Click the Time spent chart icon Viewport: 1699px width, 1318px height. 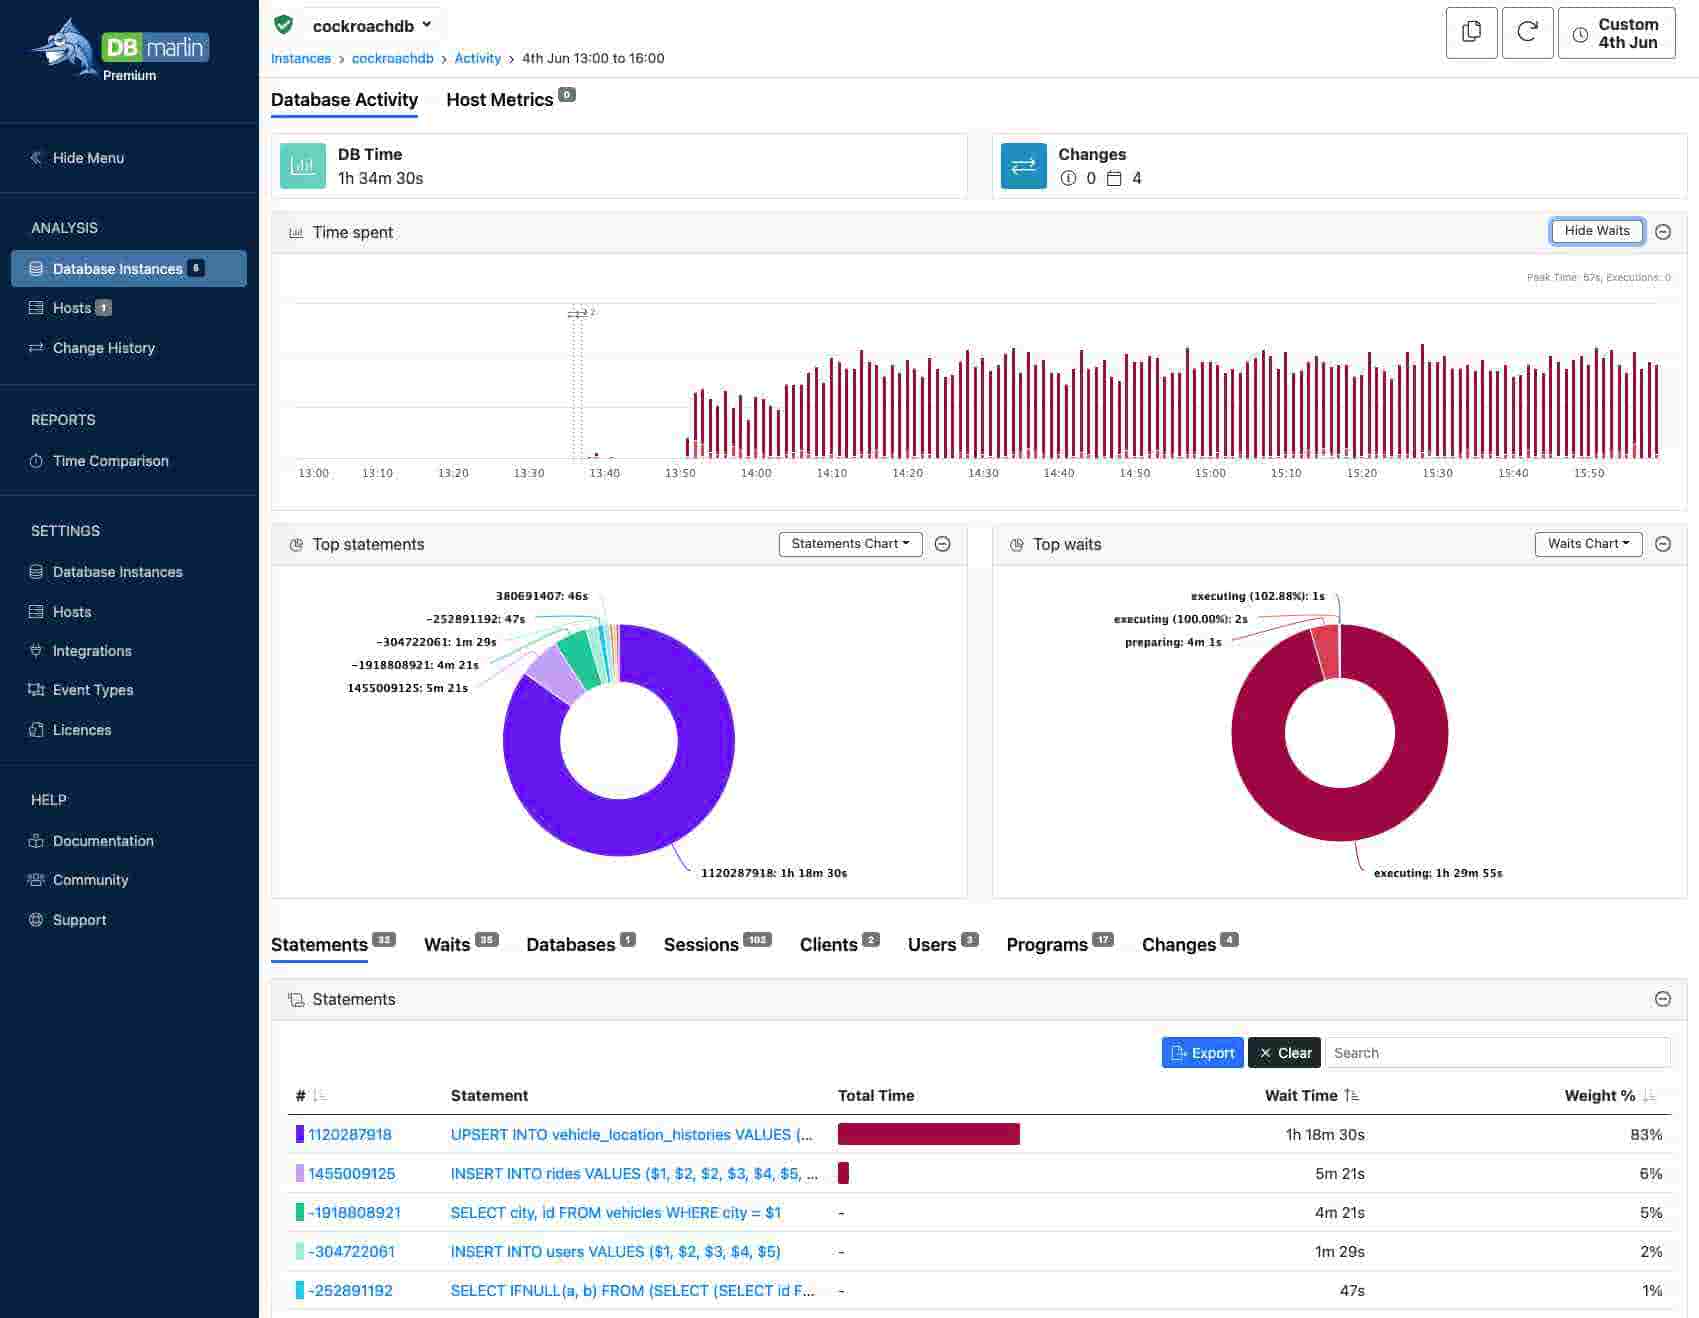click(296, 232)
